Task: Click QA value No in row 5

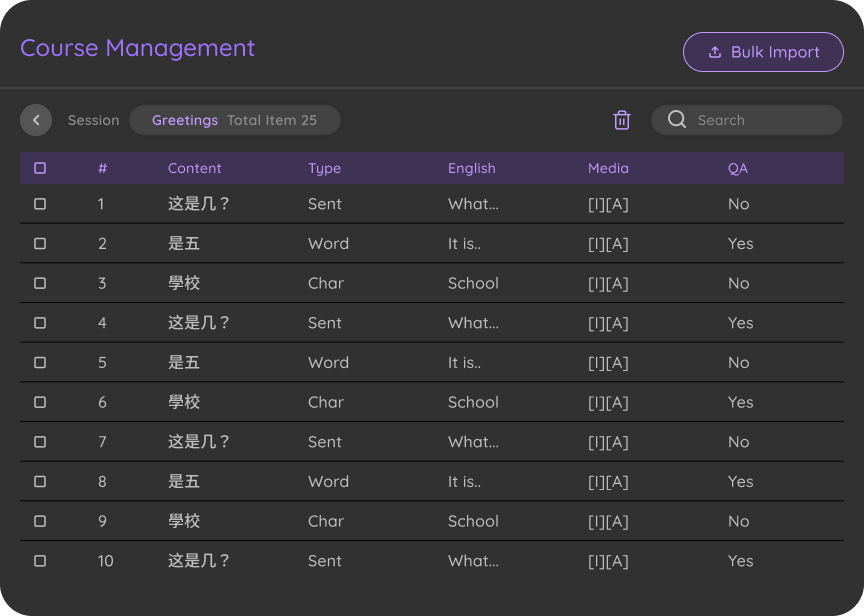Action: coord(738,363)
